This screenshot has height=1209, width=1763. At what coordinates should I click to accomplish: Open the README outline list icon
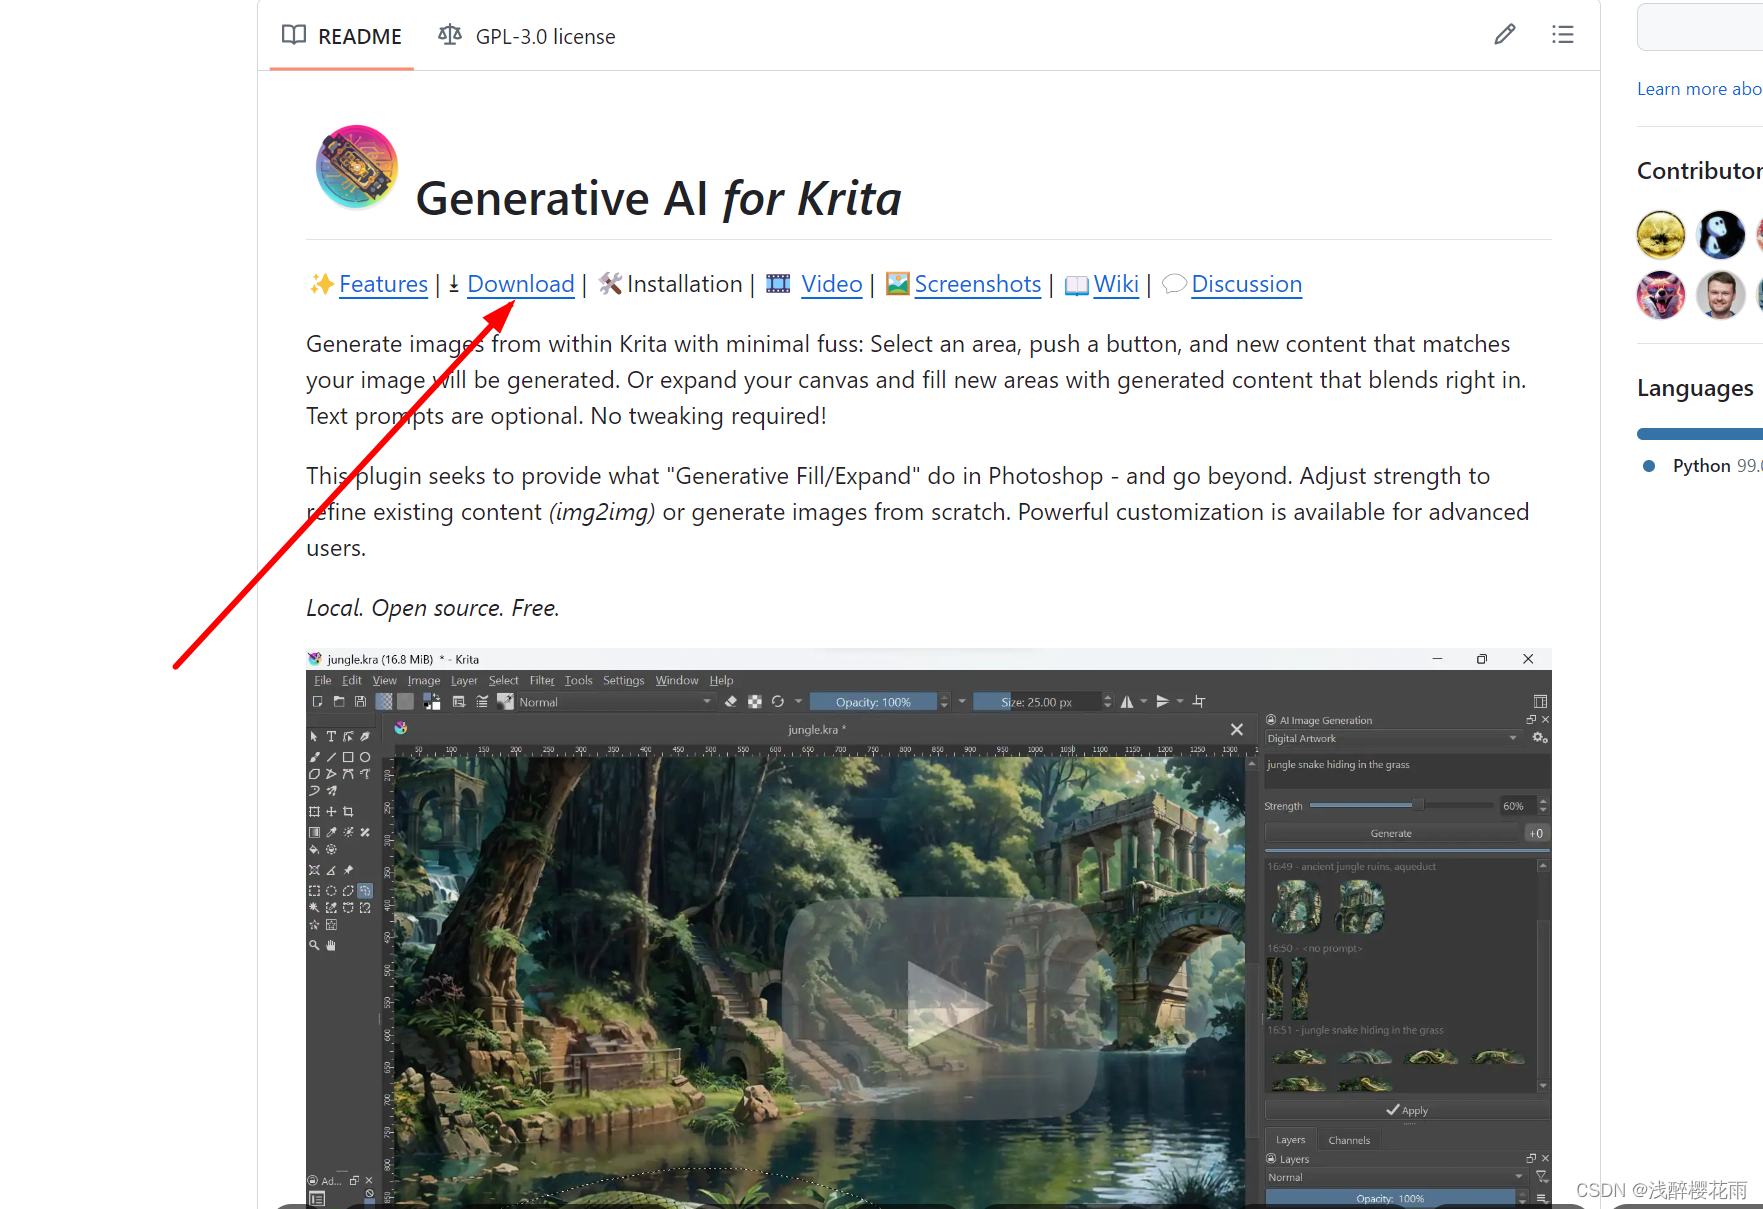(x=1562, y=35)
